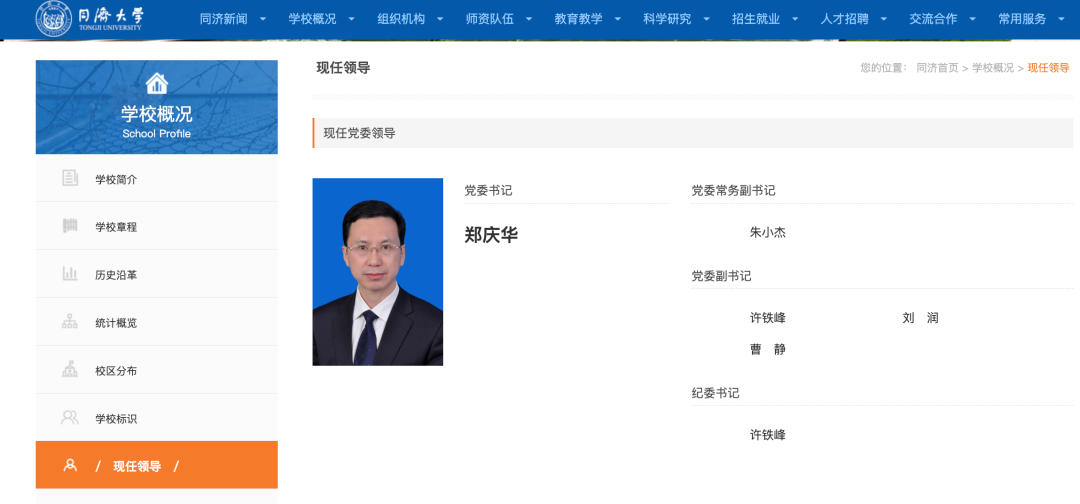This screenshot has height=504, width=1080.
Task: Expand the 招生就业 dropdown arrow
Action: coord(796,19)
